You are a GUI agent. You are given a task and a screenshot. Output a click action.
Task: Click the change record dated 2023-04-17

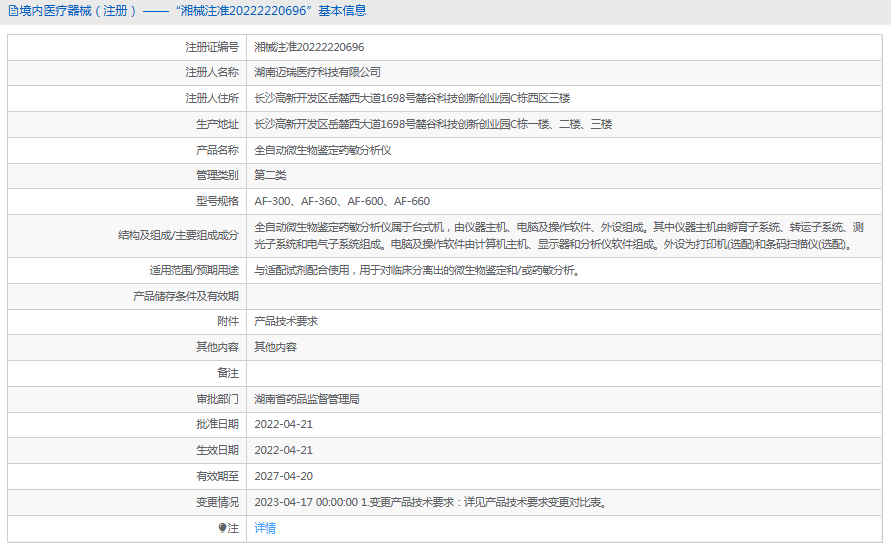(431, 502)
